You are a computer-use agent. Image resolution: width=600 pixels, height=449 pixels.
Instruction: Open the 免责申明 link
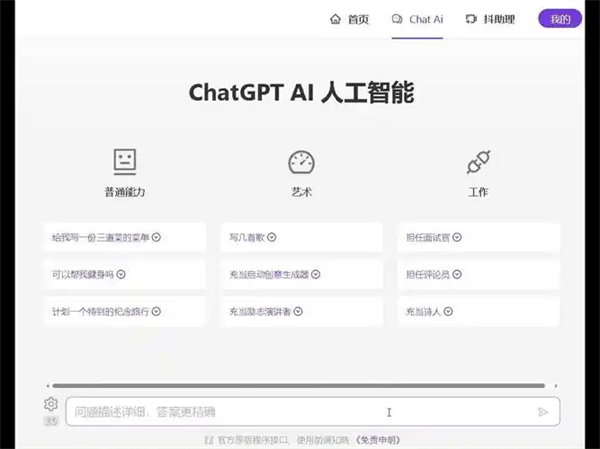[378, 440]
